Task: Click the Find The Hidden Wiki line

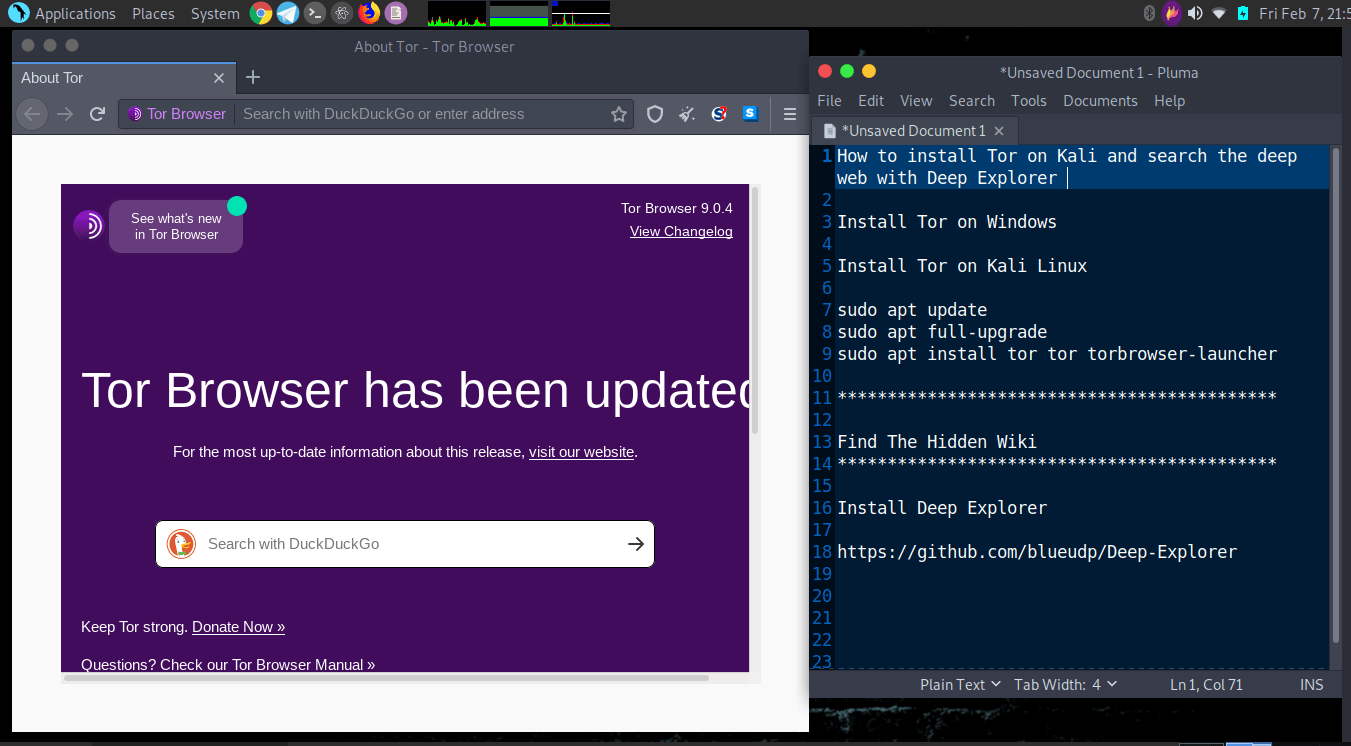Action: click(937, 442)
